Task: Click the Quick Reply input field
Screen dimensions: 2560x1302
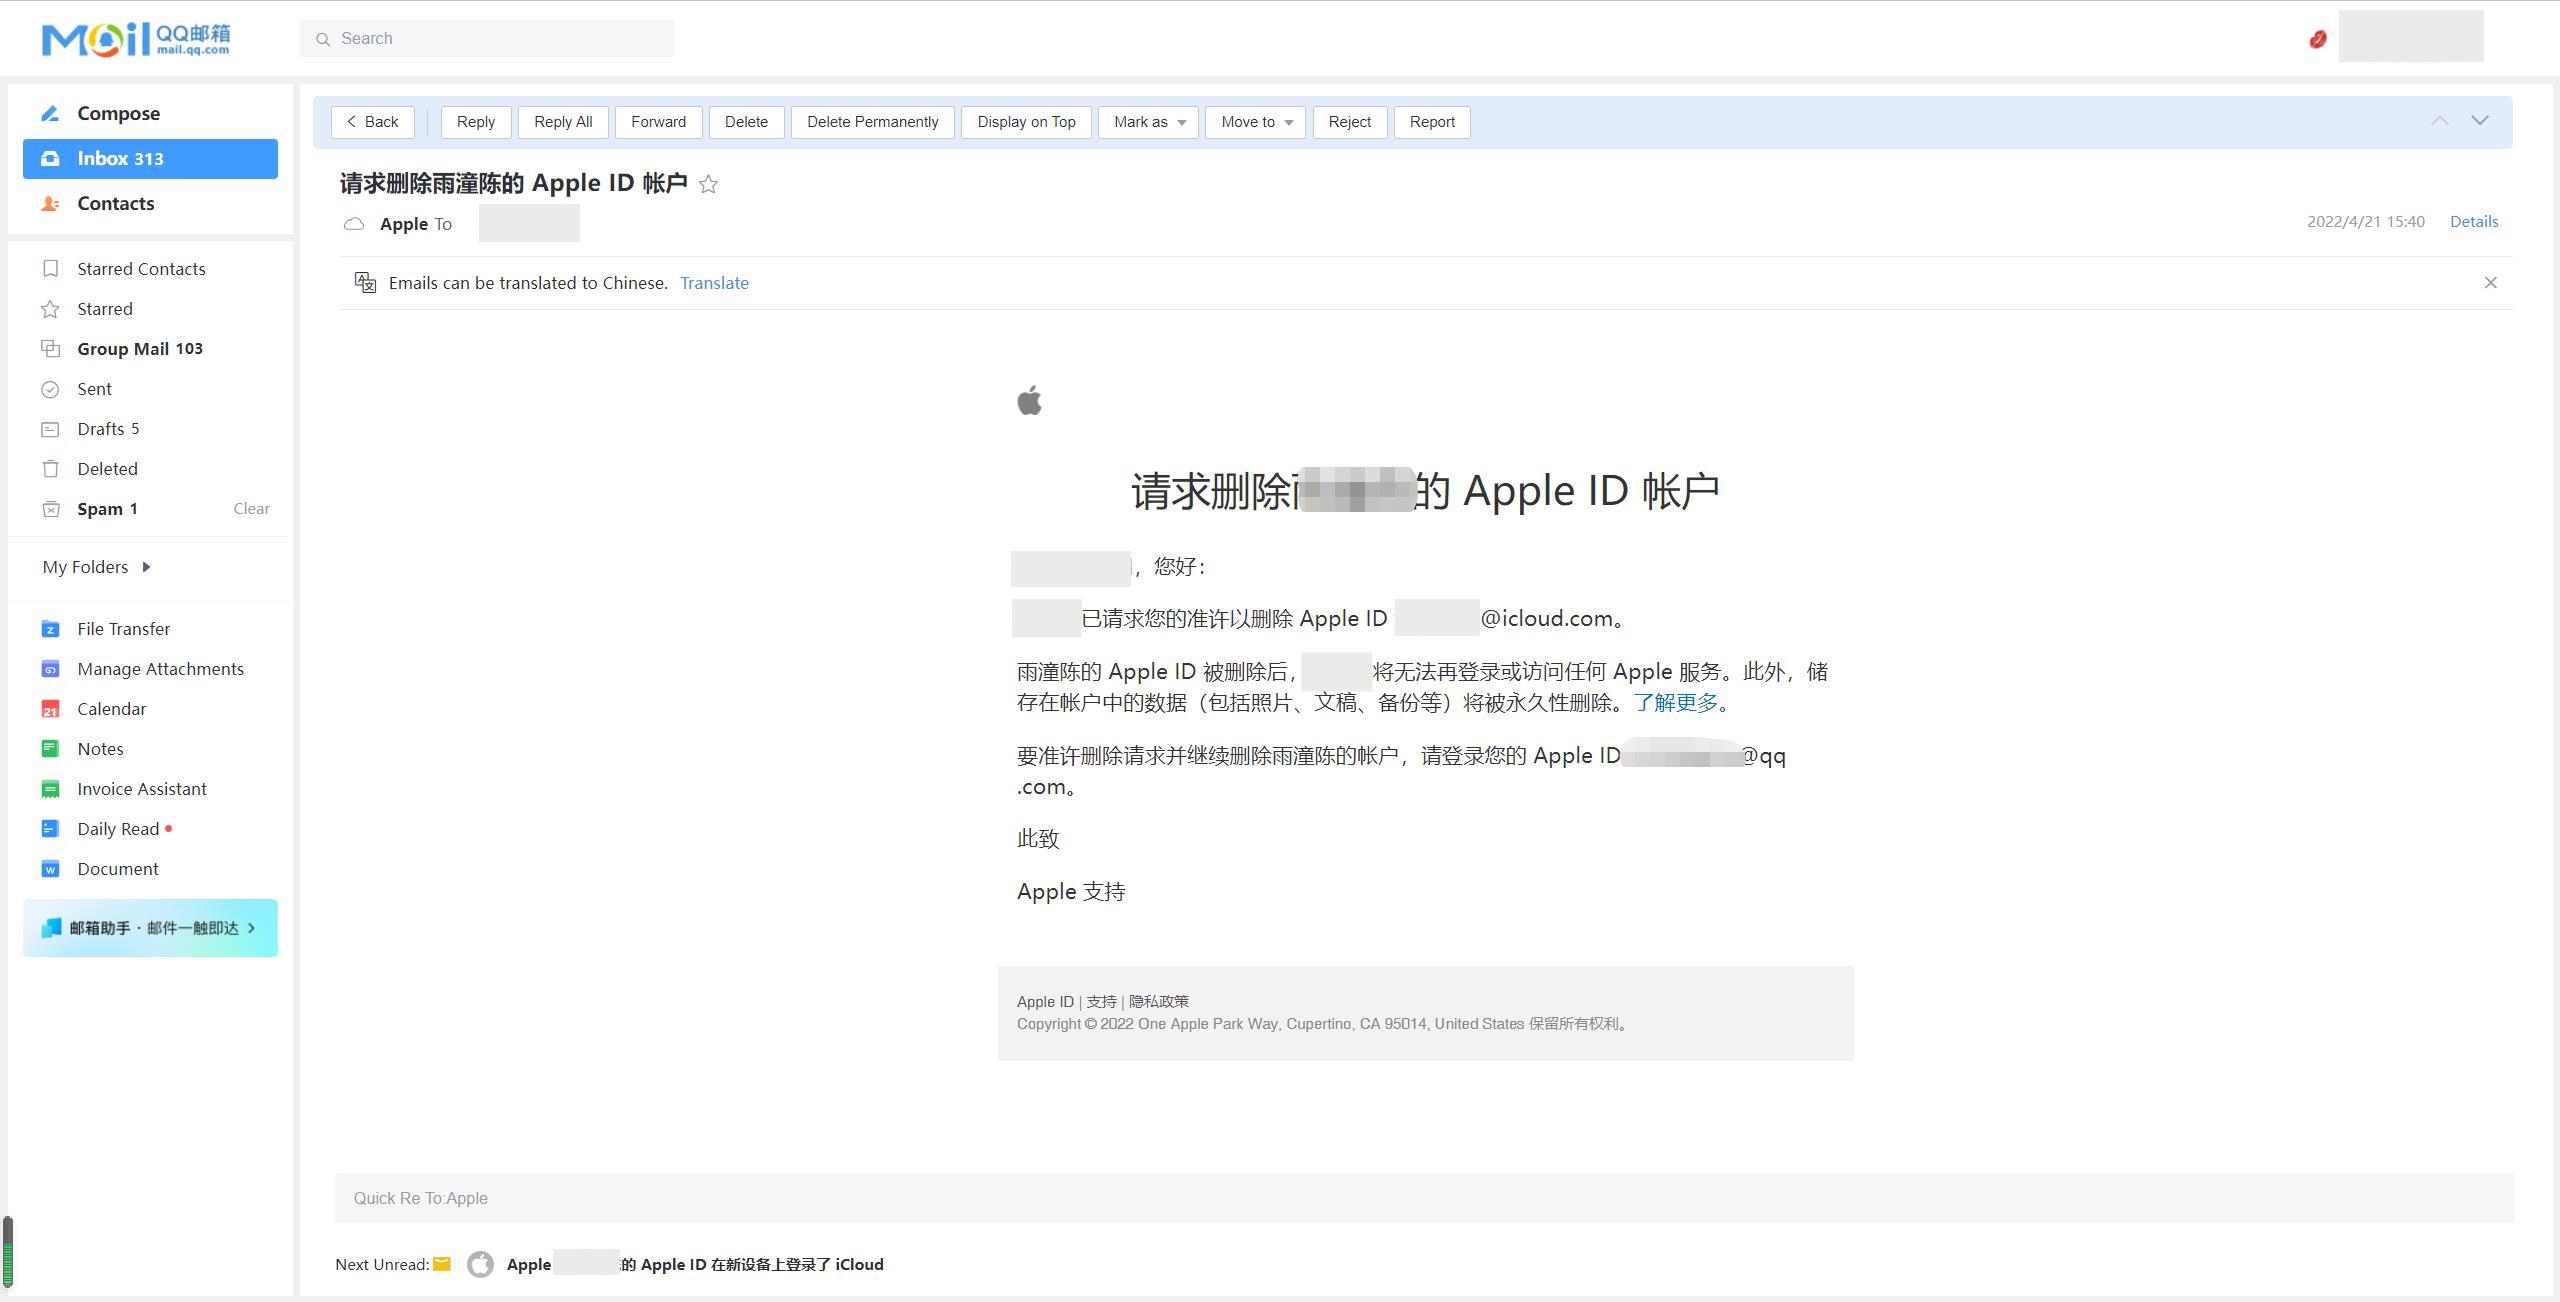Action: 1424,1198
